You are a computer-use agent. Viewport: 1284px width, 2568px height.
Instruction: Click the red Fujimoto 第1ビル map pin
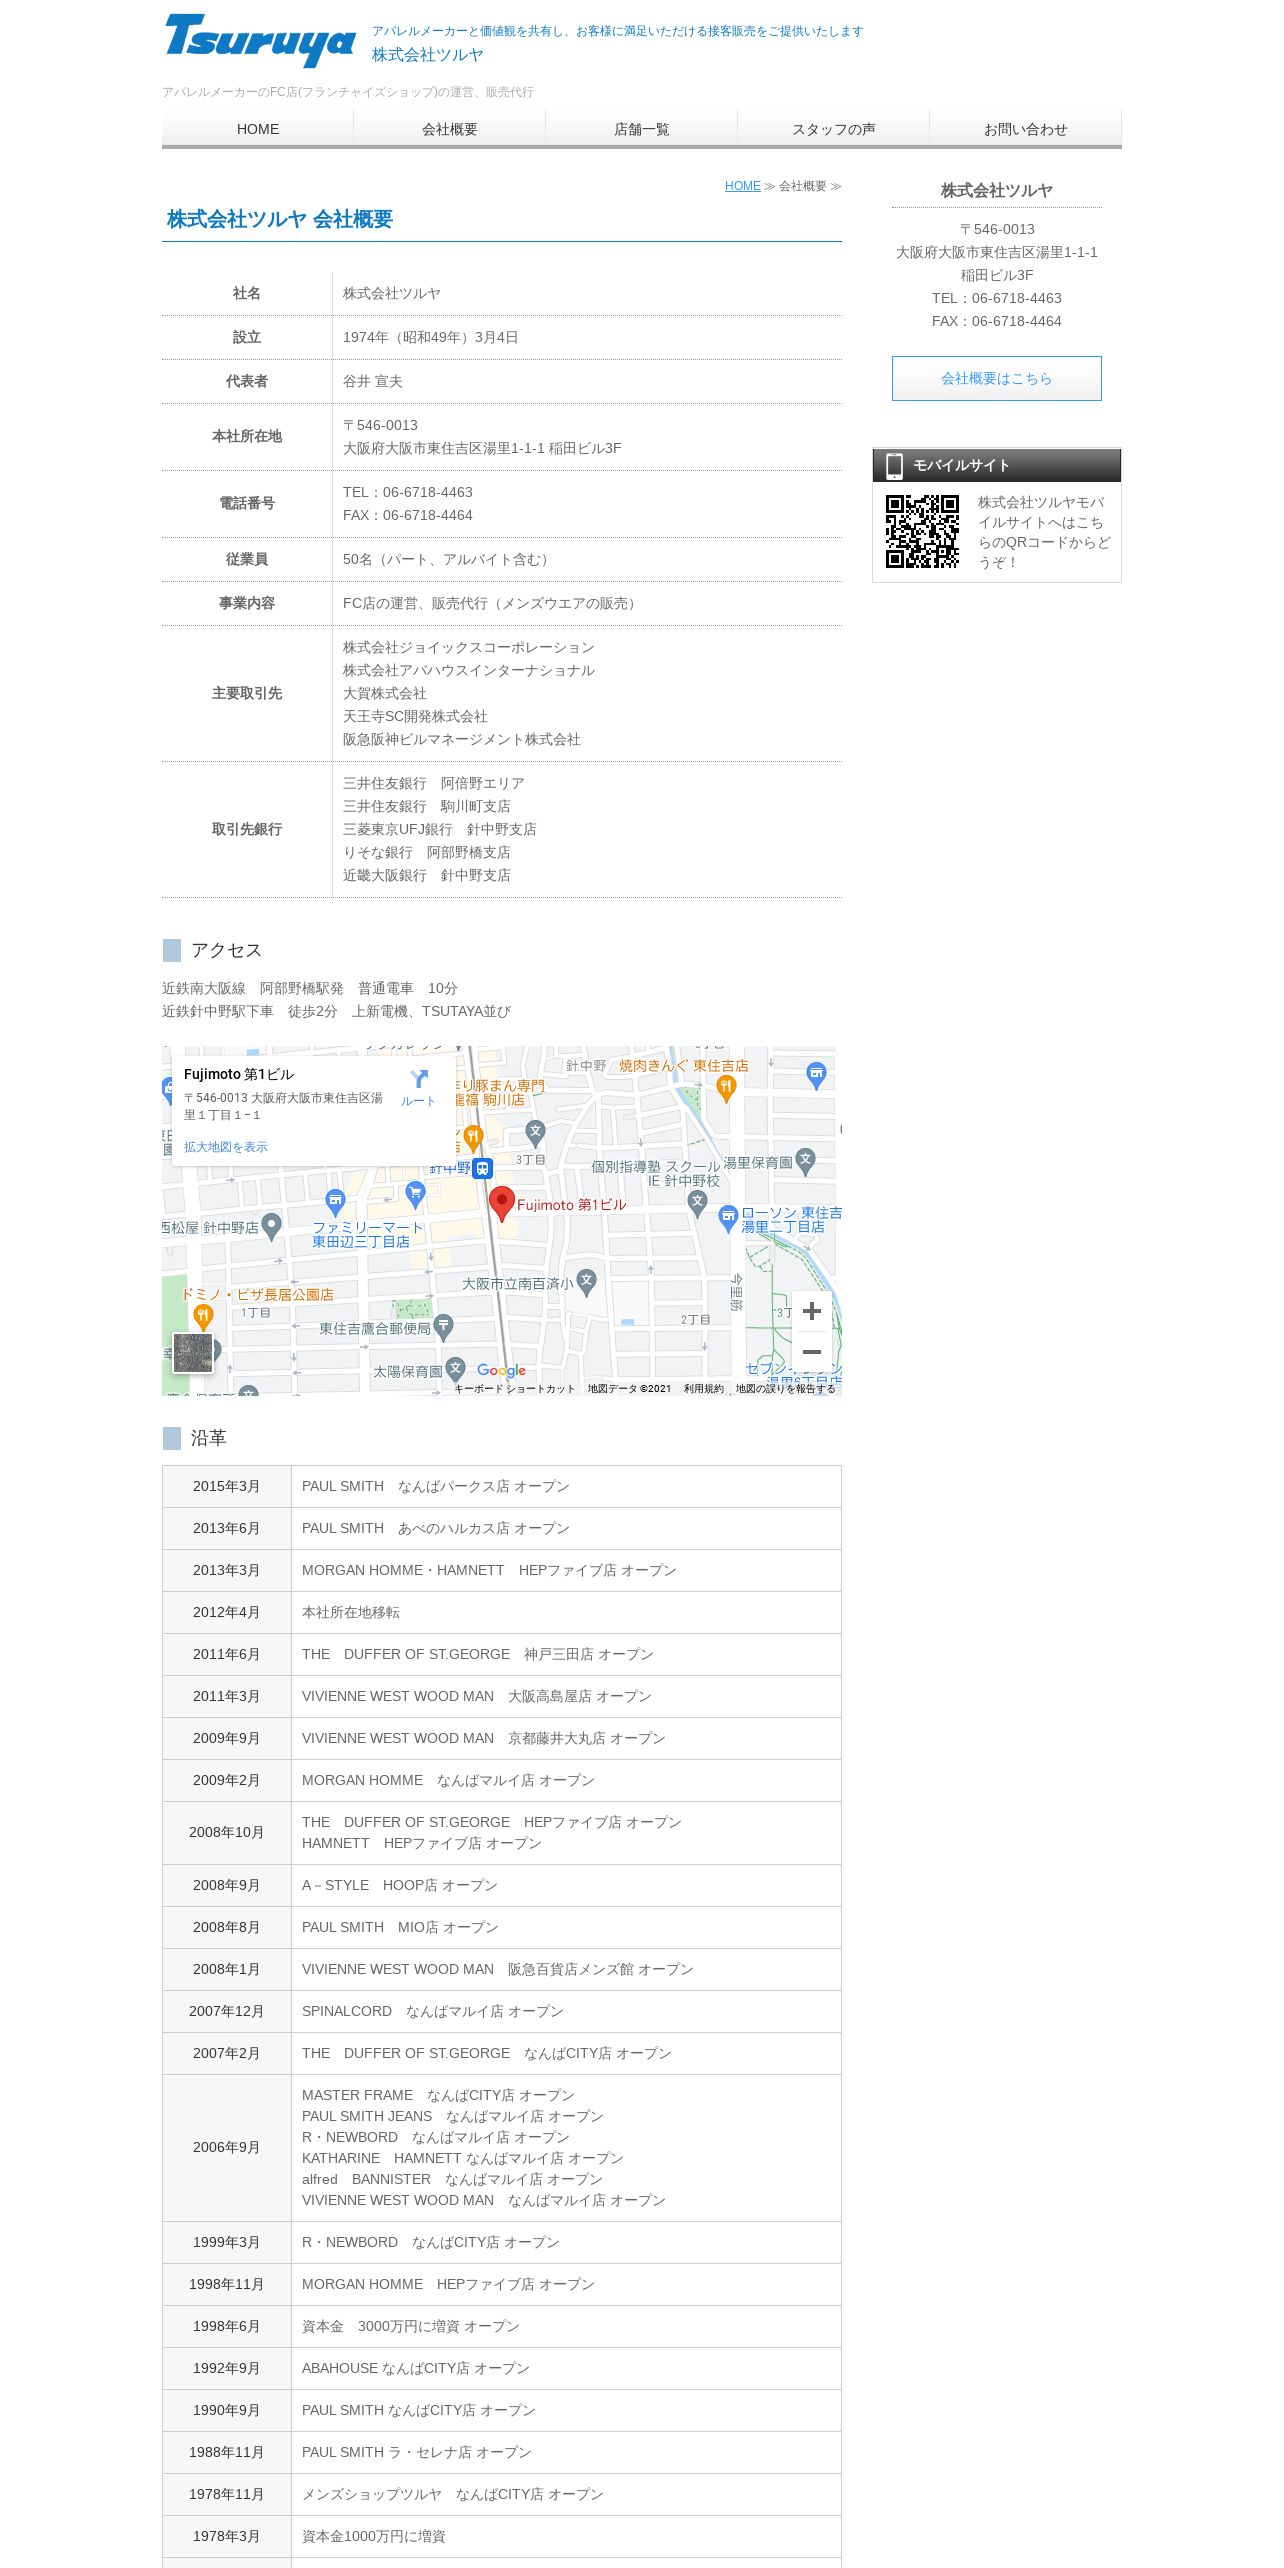tap(502, 1203)
